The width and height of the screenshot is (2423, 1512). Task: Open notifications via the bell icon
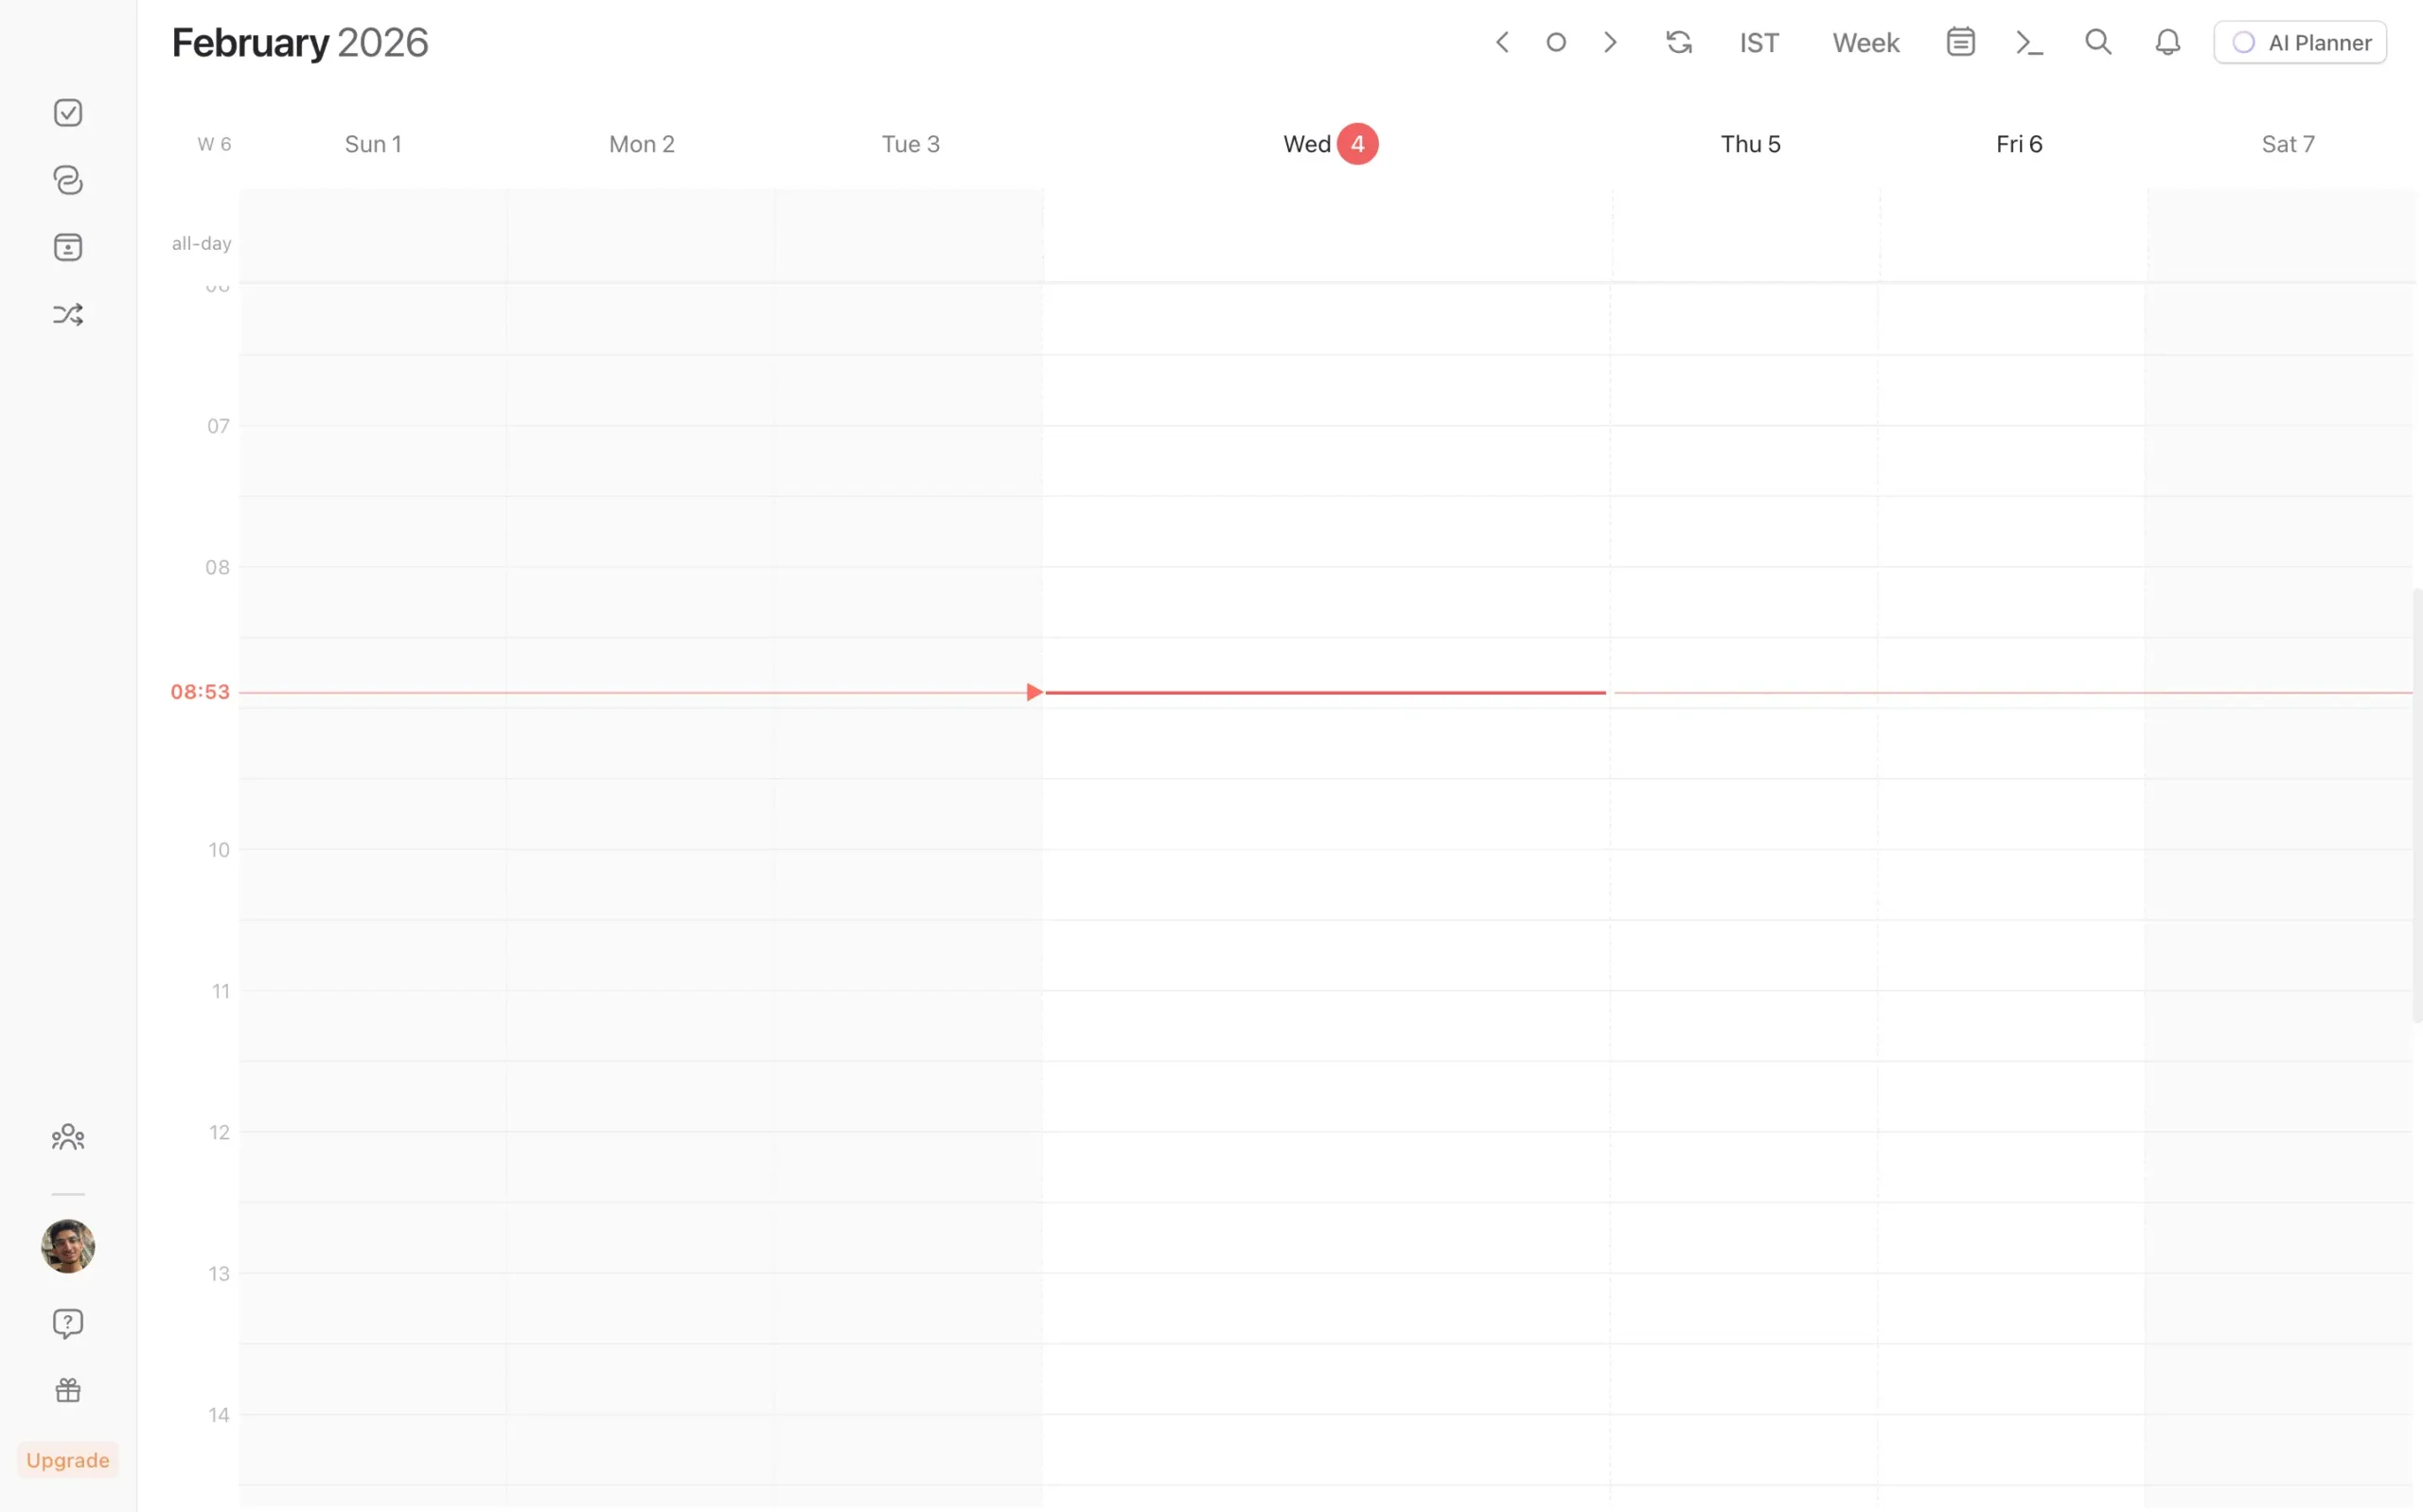pyautogui.click(x=2166, y=42)
